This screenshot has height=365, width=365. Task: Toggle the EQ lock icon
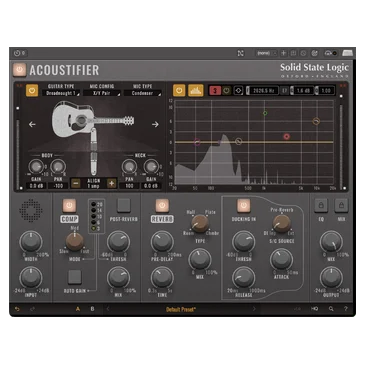pyautogui.click(x=321, y=205)
